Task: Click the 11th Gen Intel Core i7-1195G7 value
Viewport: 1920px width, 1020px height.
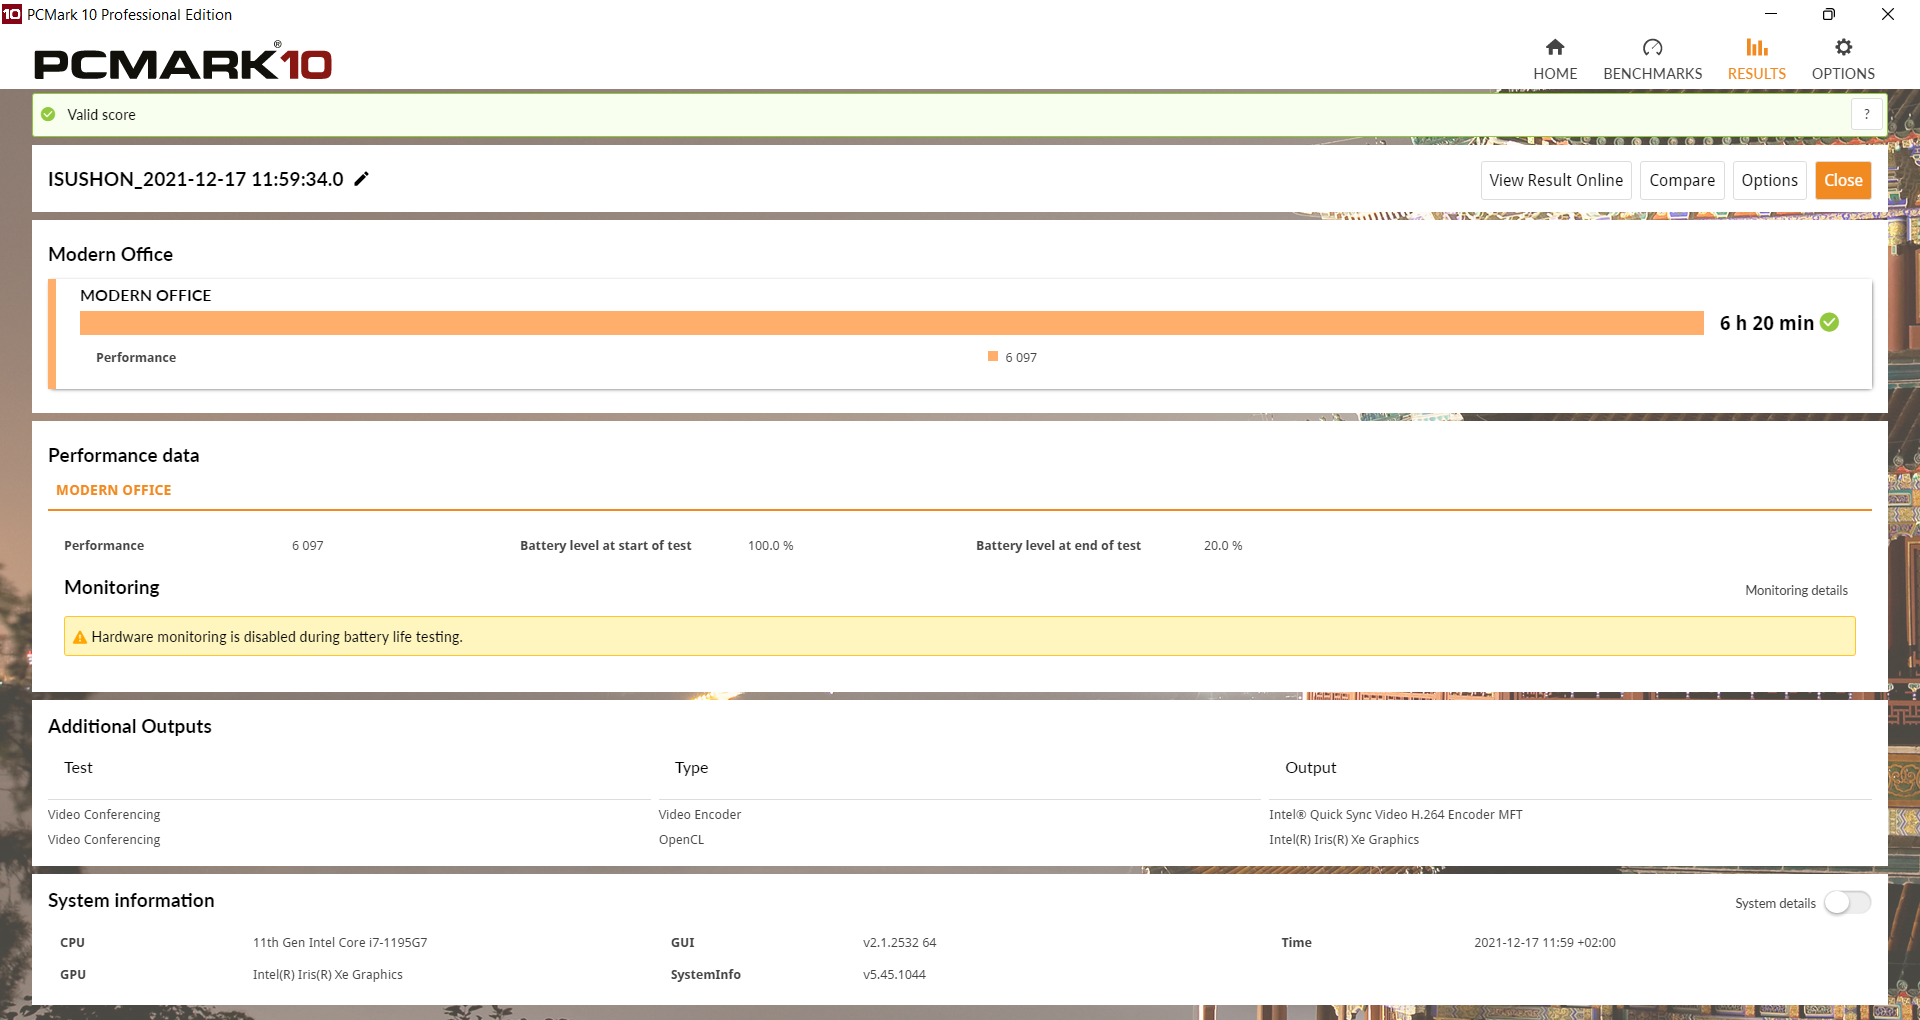Action: 340,942
